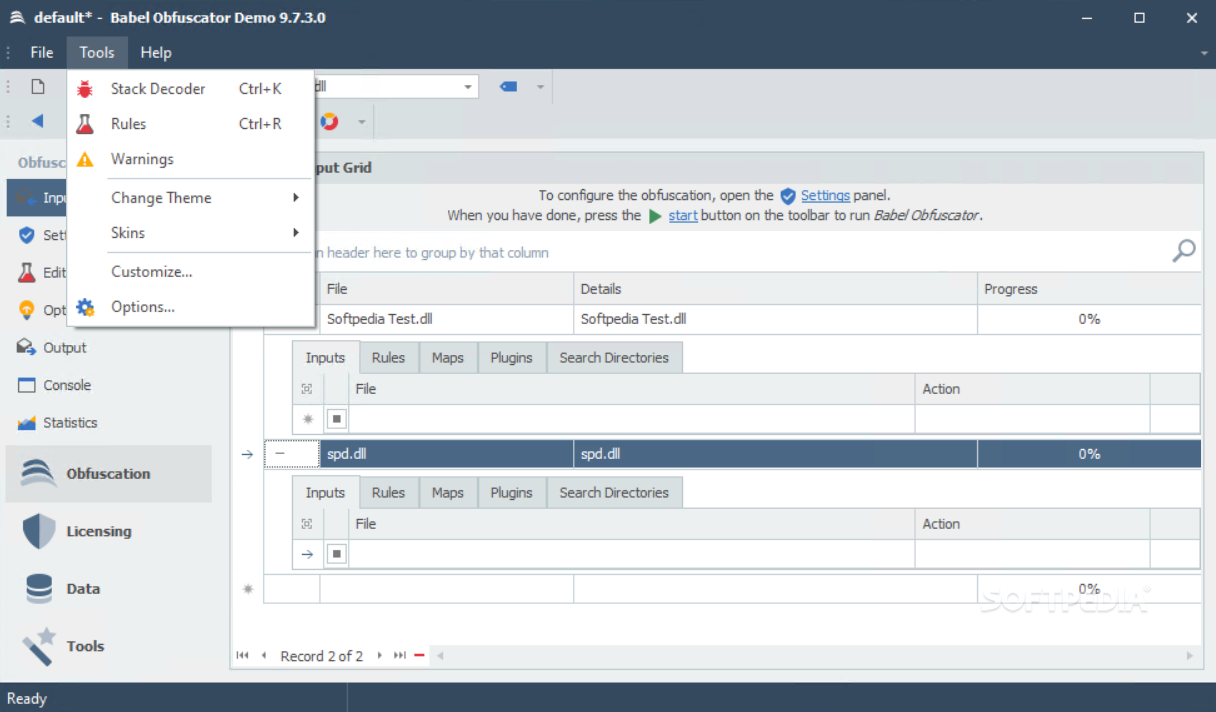The height and width of the screenshot is (712, 1216).
Task: Select Inputs tab under spd.dll
Action: pyautogui.click(x=325, y=493)
